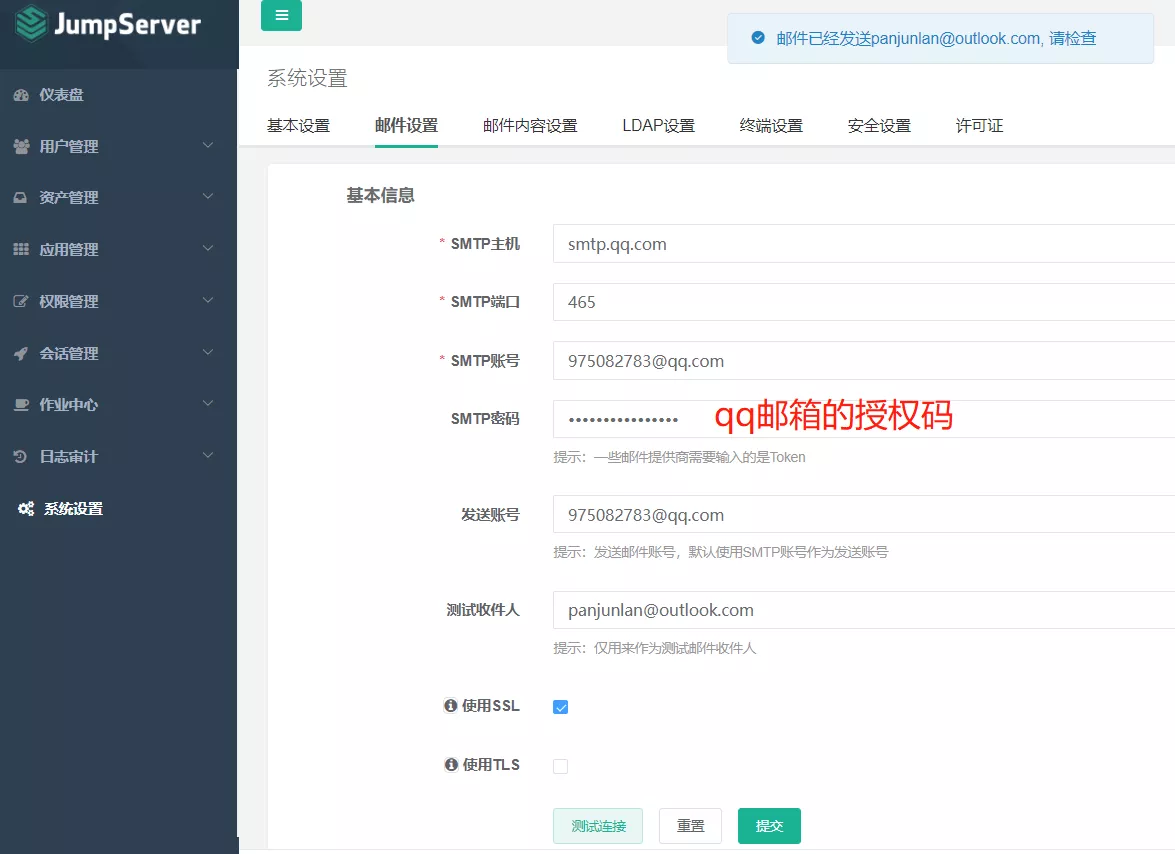Expand the 权限管理 menu chevron
The width and height of the screenshot is (1175, 854).
208,301
